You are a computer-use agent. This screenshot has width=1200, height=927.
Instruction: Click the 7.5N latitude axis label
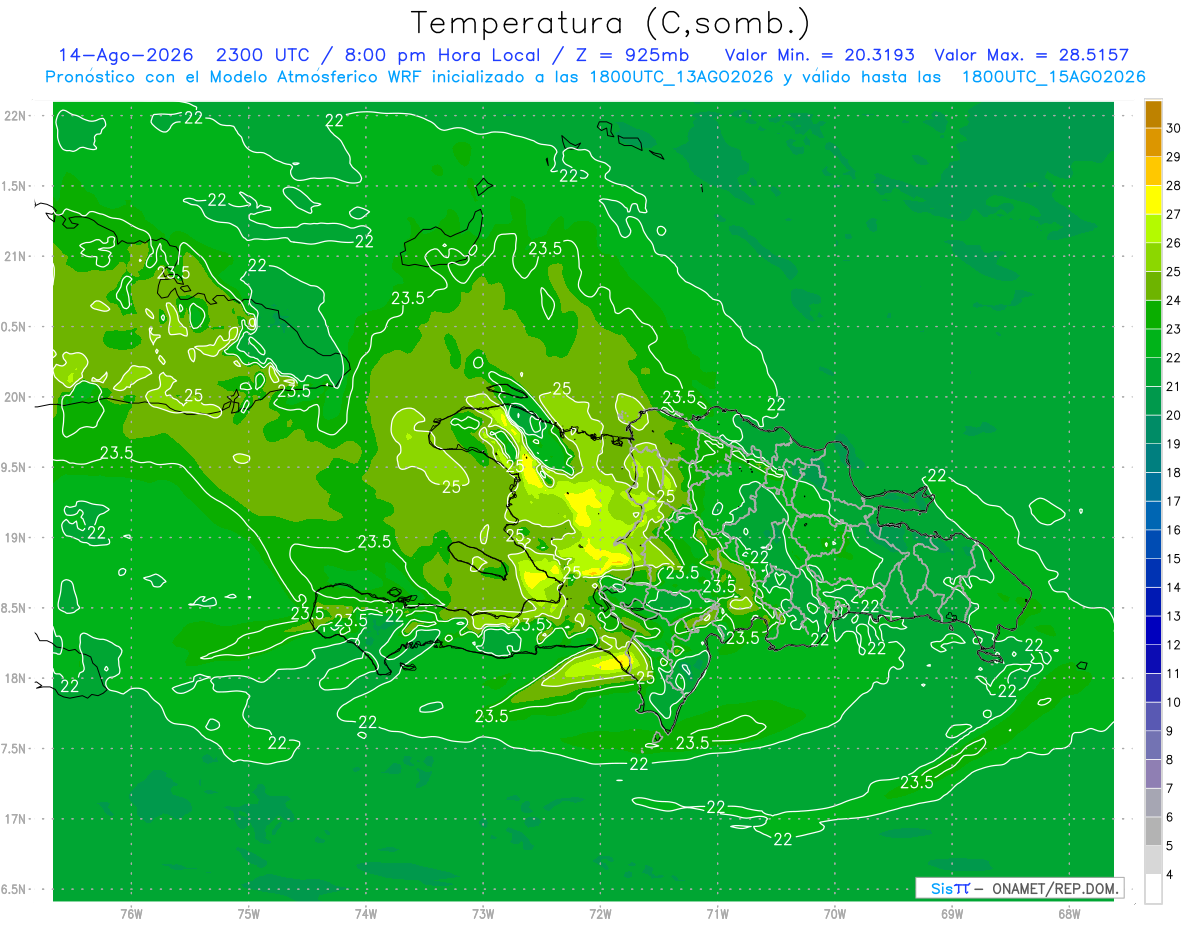click(x=15, y=749)
